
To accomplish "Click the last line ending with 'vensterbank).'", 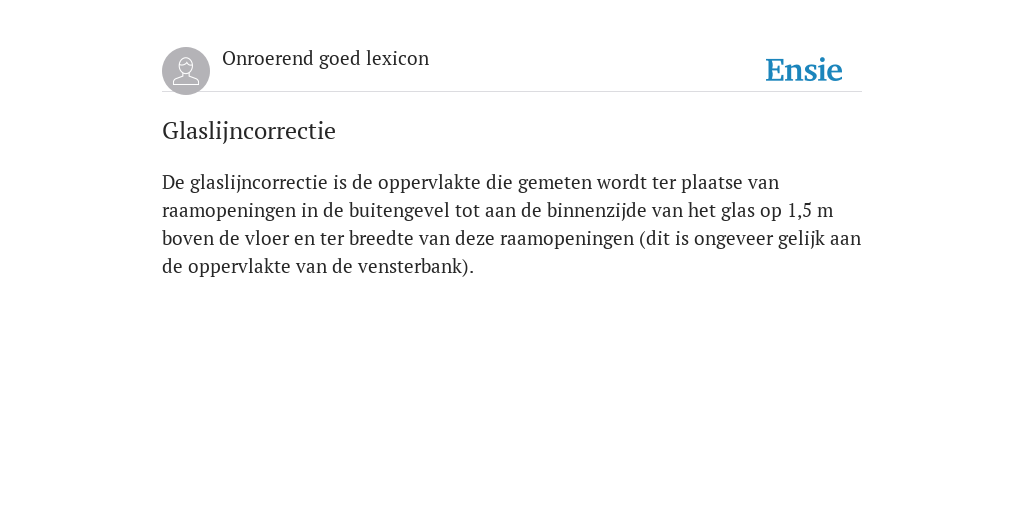I will [317, 266].
